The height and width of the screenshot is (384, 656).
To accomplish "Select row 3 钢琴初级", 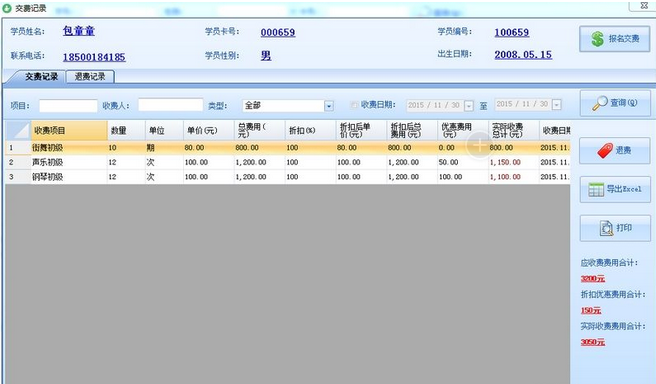I will (287, 177).
